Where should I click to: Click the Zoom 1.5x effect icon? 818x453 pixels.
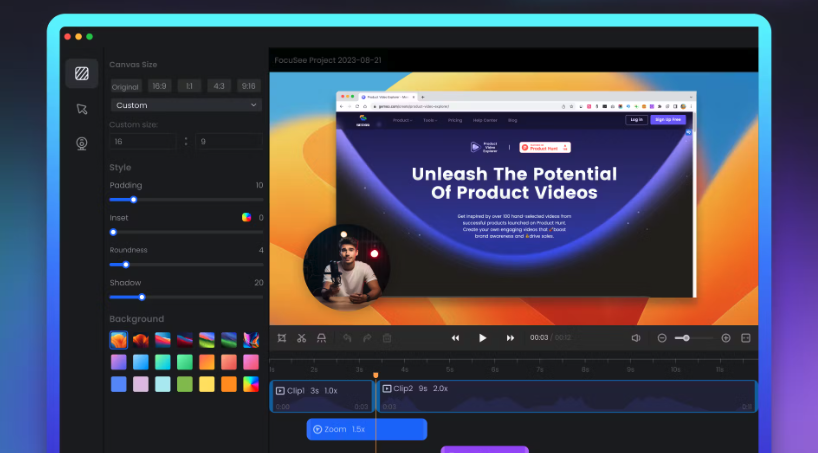pos(317,430)
